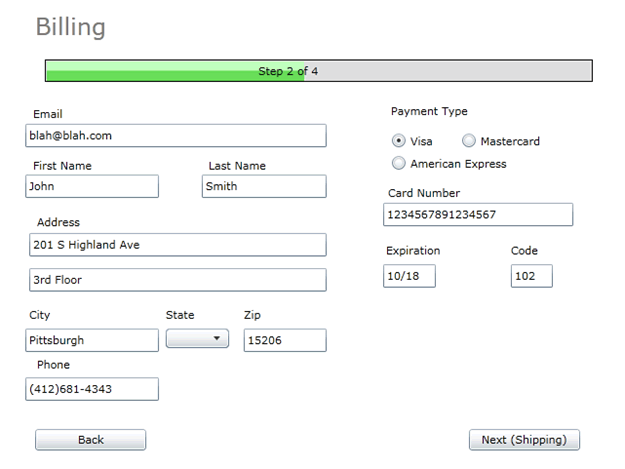Click the City label
This screenshot has height=469, width=625.
point(40,315)
